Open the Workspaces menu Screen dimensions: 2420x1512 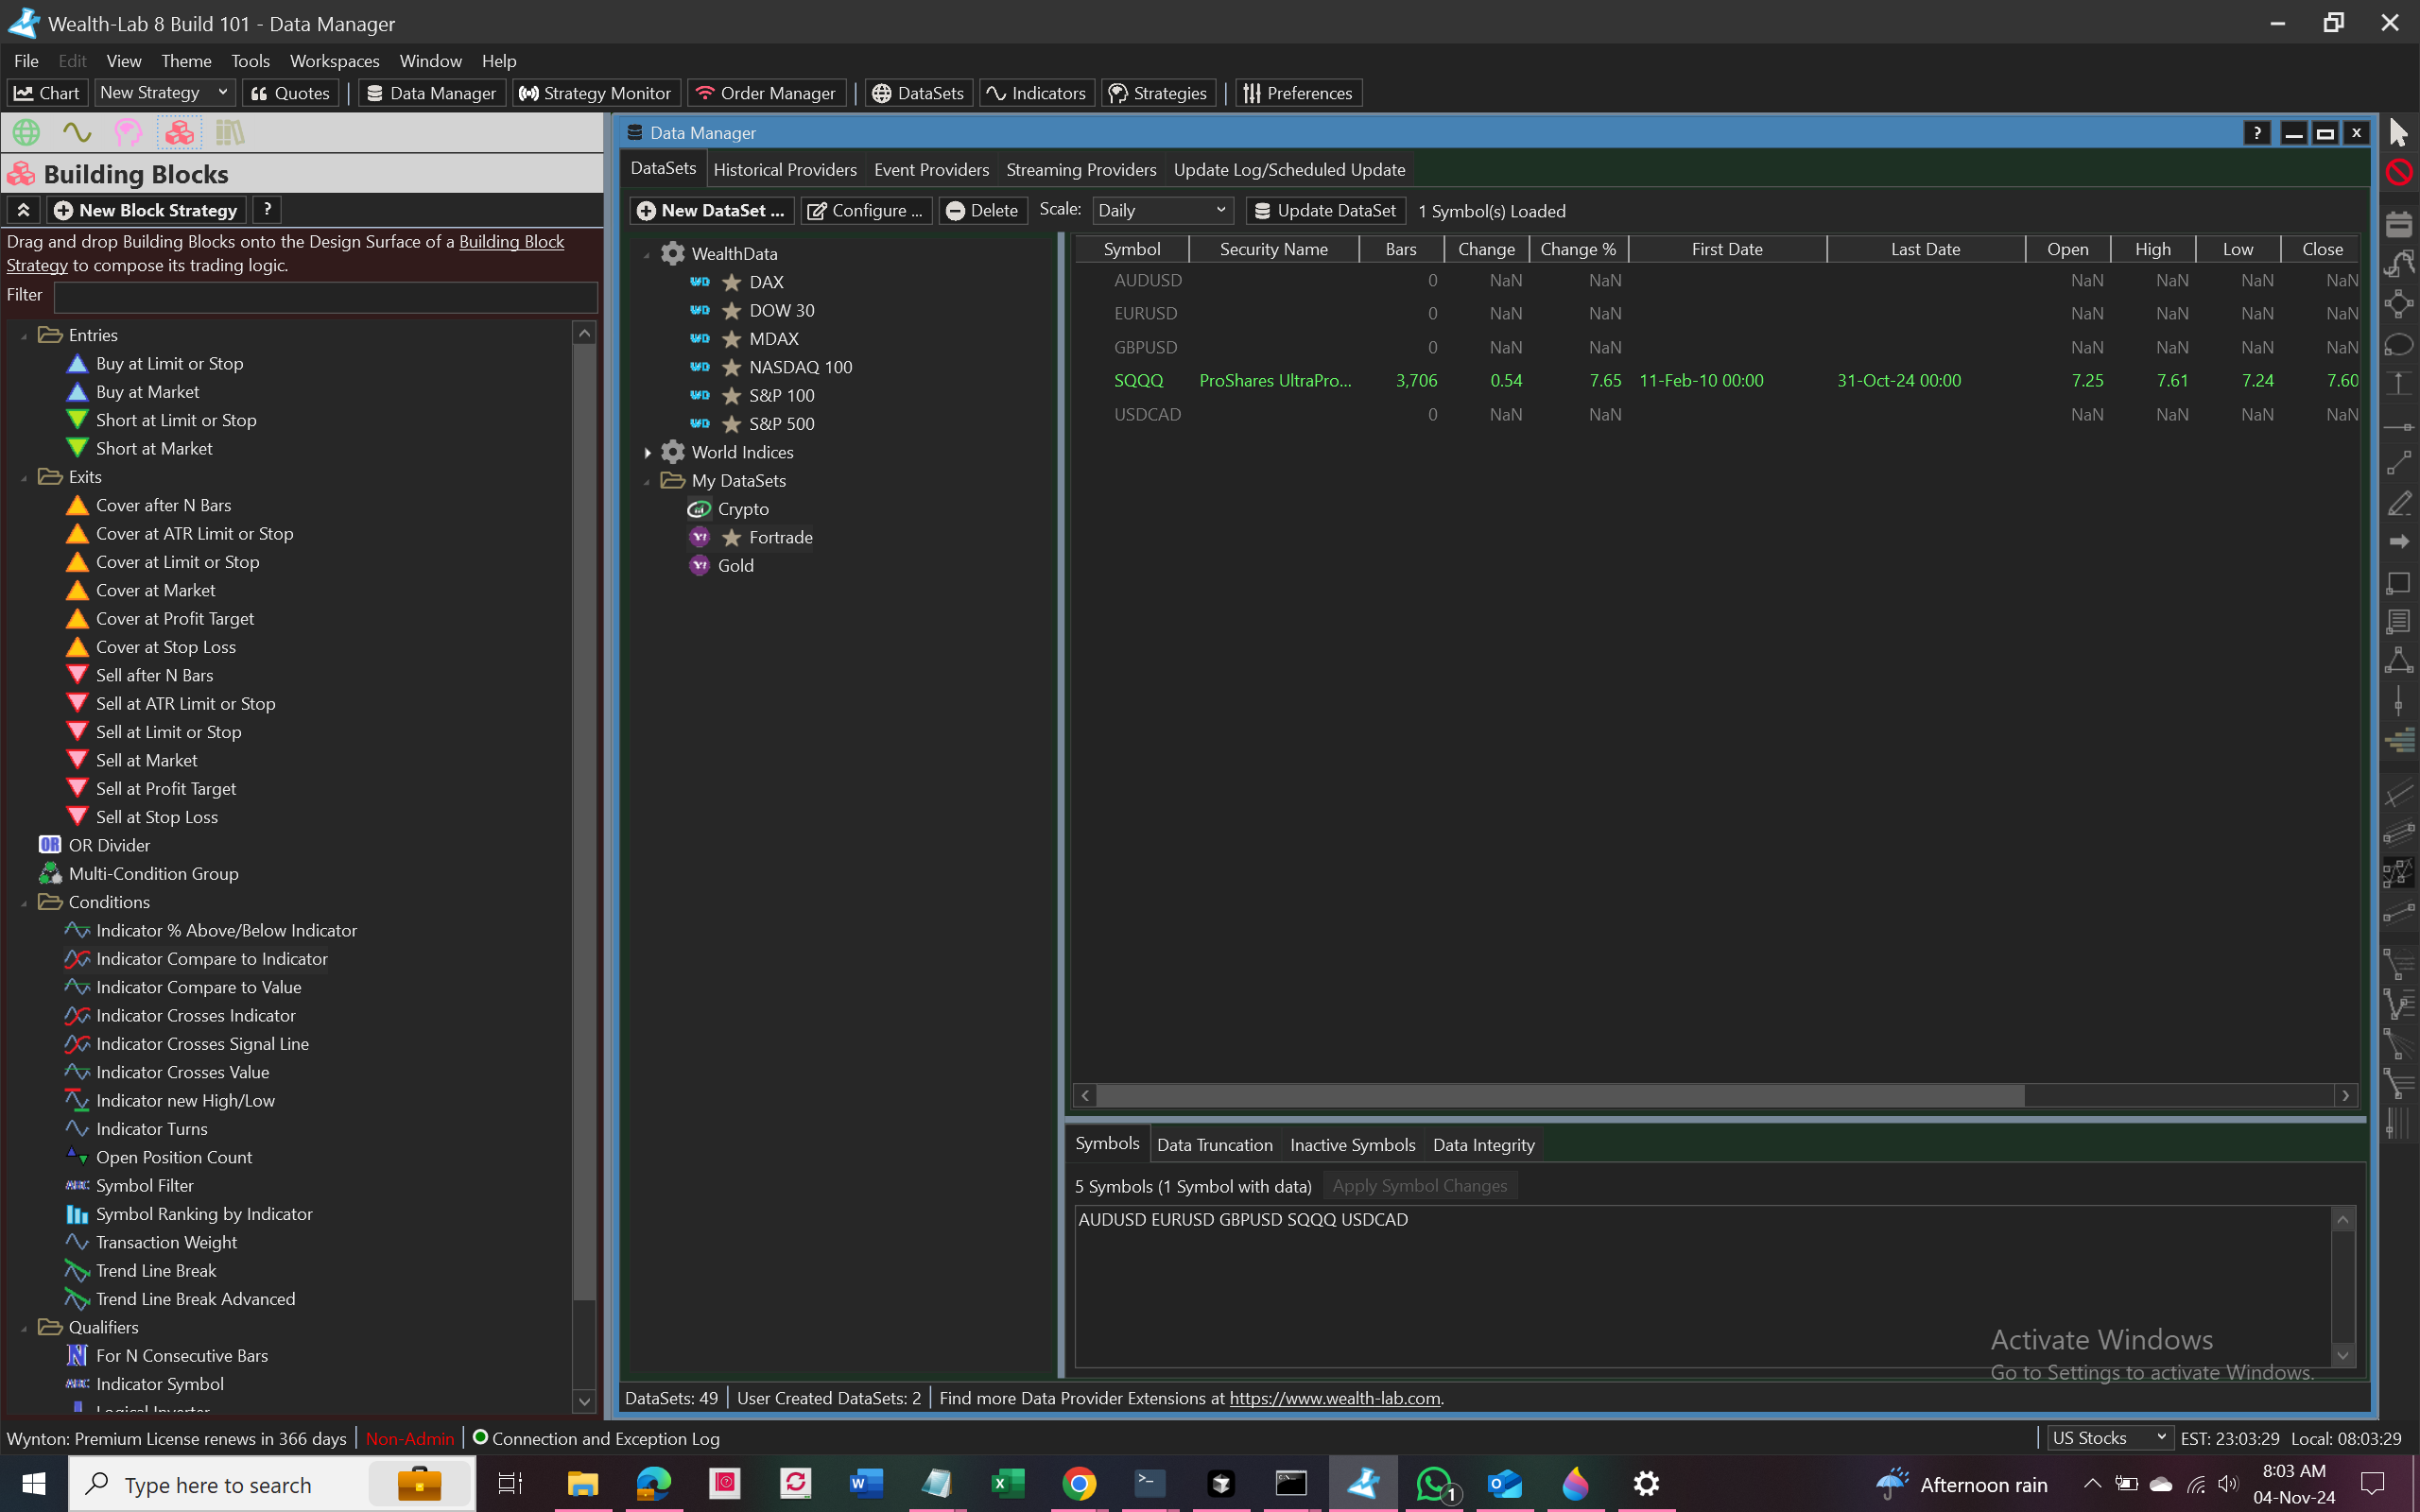coord(334,61)
